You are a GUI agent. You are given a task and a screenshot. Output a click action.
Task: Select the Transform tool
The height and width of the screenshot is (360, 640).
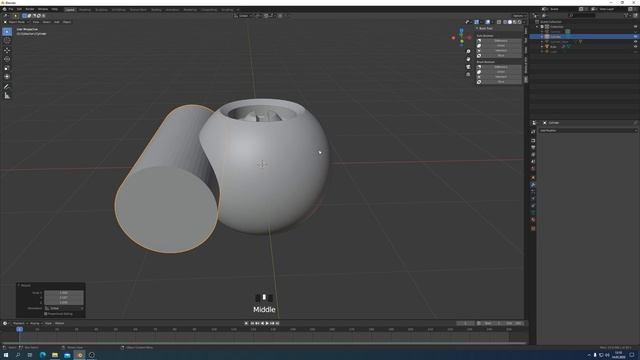click(7, 76)
